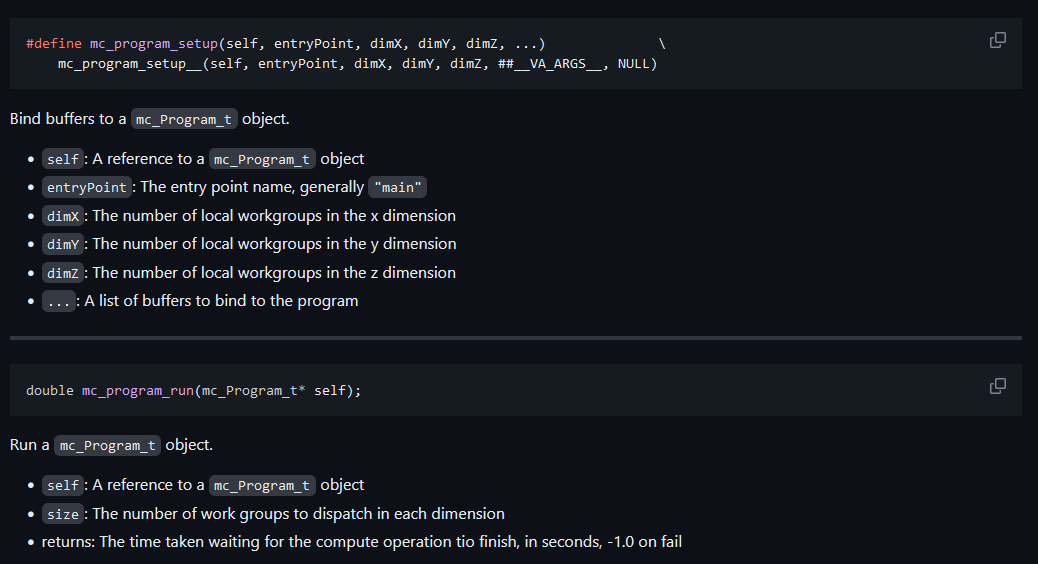Click ##__VA_ARGS__ in the macro definition
1038x564 pixels.
[x=553, y=64]
